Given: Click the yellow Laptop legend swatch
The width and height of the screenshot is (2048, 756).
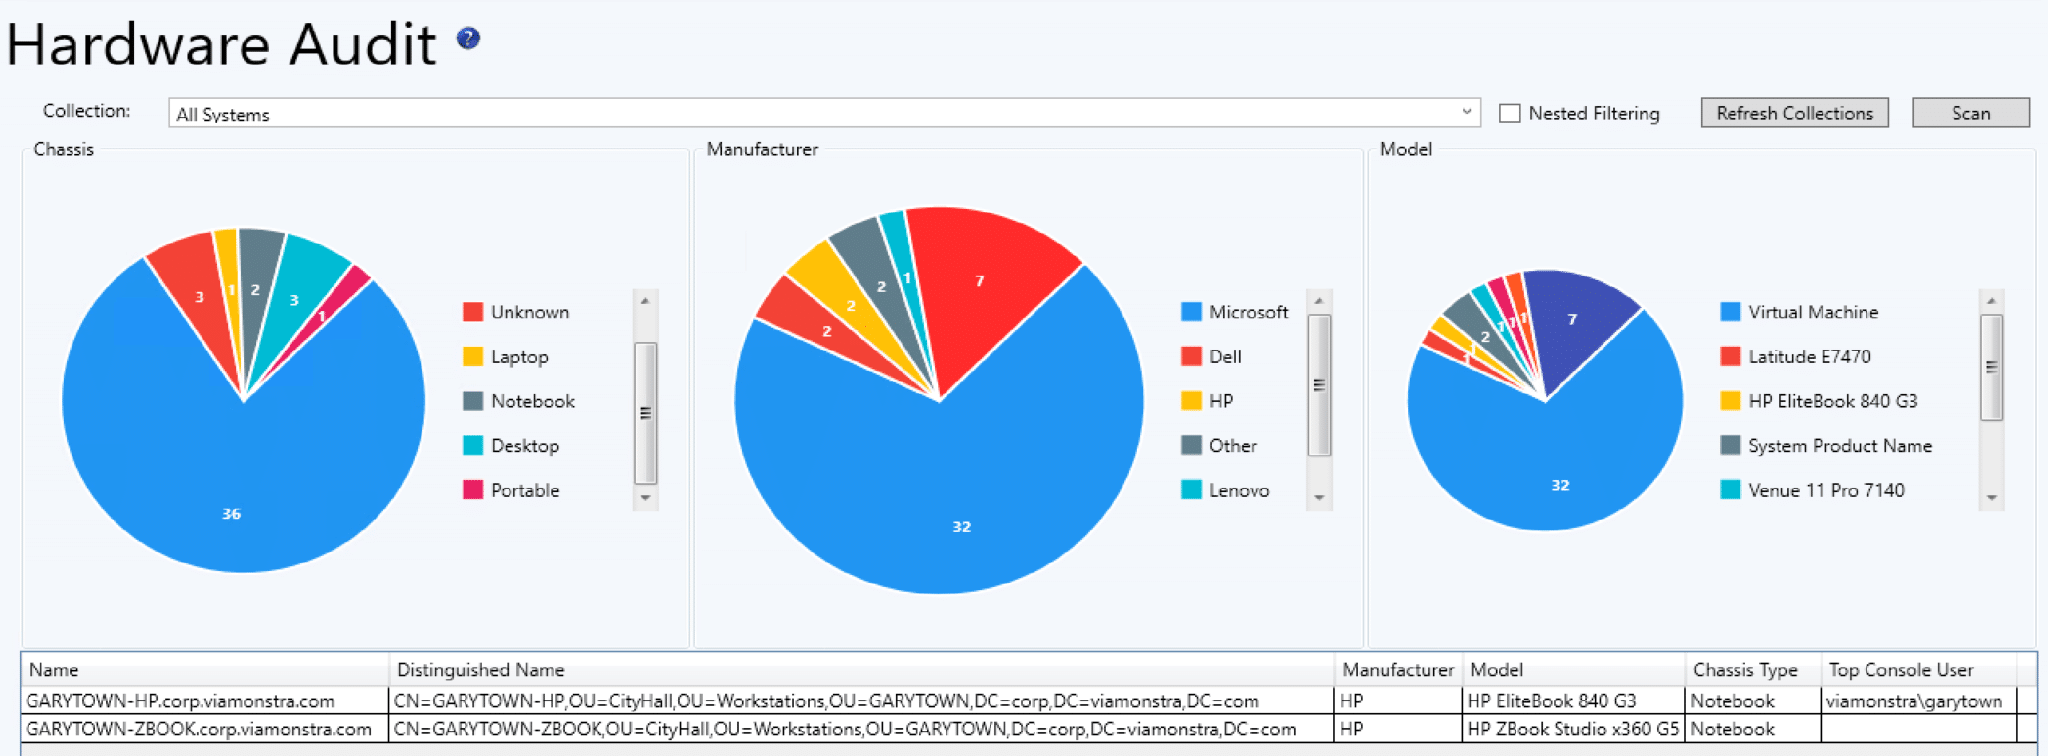Looking at the screenshot, I should point(473,357).
